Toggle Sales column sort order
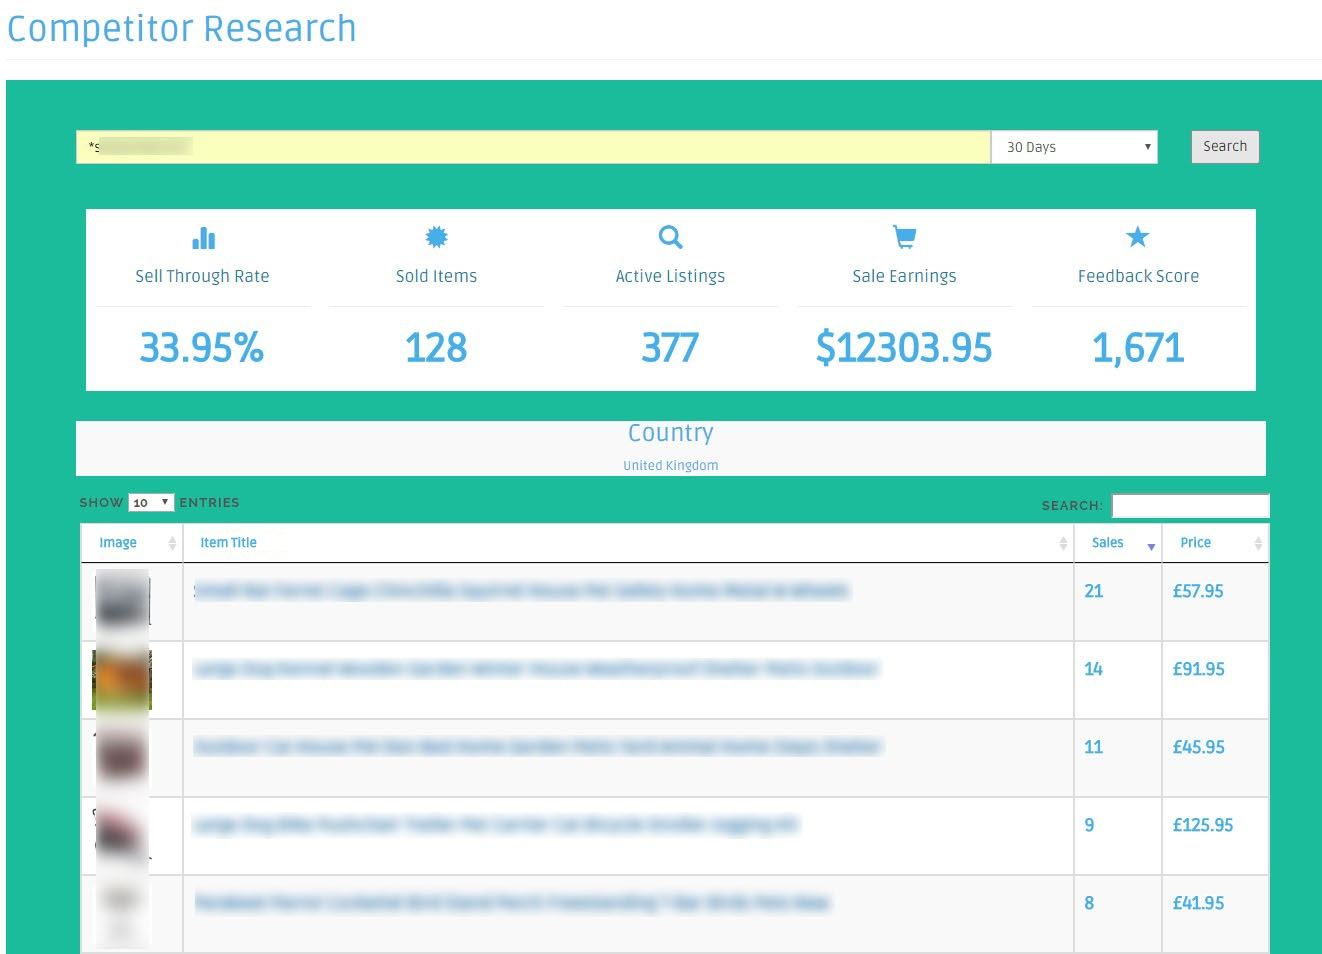1322x954 pixels. coord(1150,545)
